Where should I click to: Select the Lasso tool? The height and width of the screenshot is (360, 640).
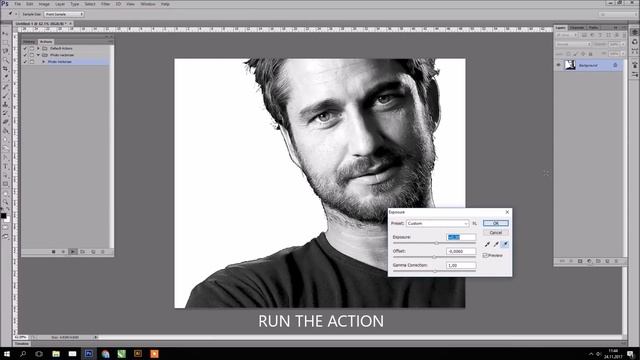(5, 51)
